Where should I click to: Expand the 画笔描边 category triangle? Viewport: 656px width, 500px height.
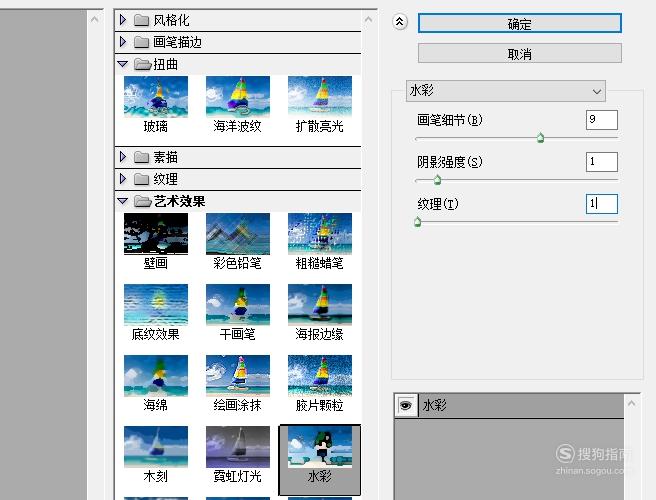click(123, 41)
